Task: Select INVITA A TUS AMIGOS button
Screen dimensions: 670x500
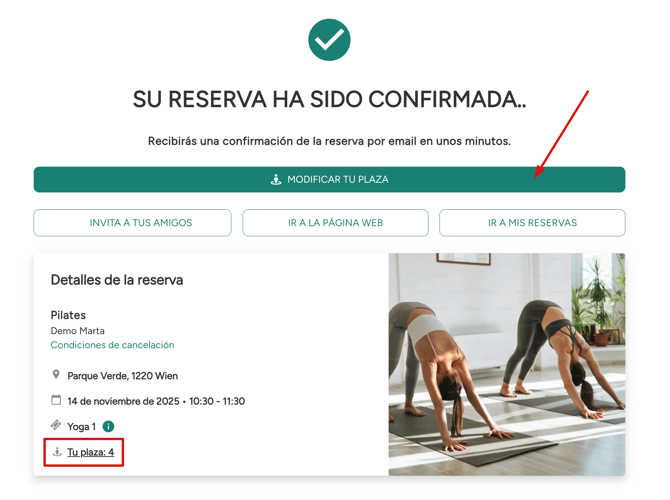Action: coord(132,223)
